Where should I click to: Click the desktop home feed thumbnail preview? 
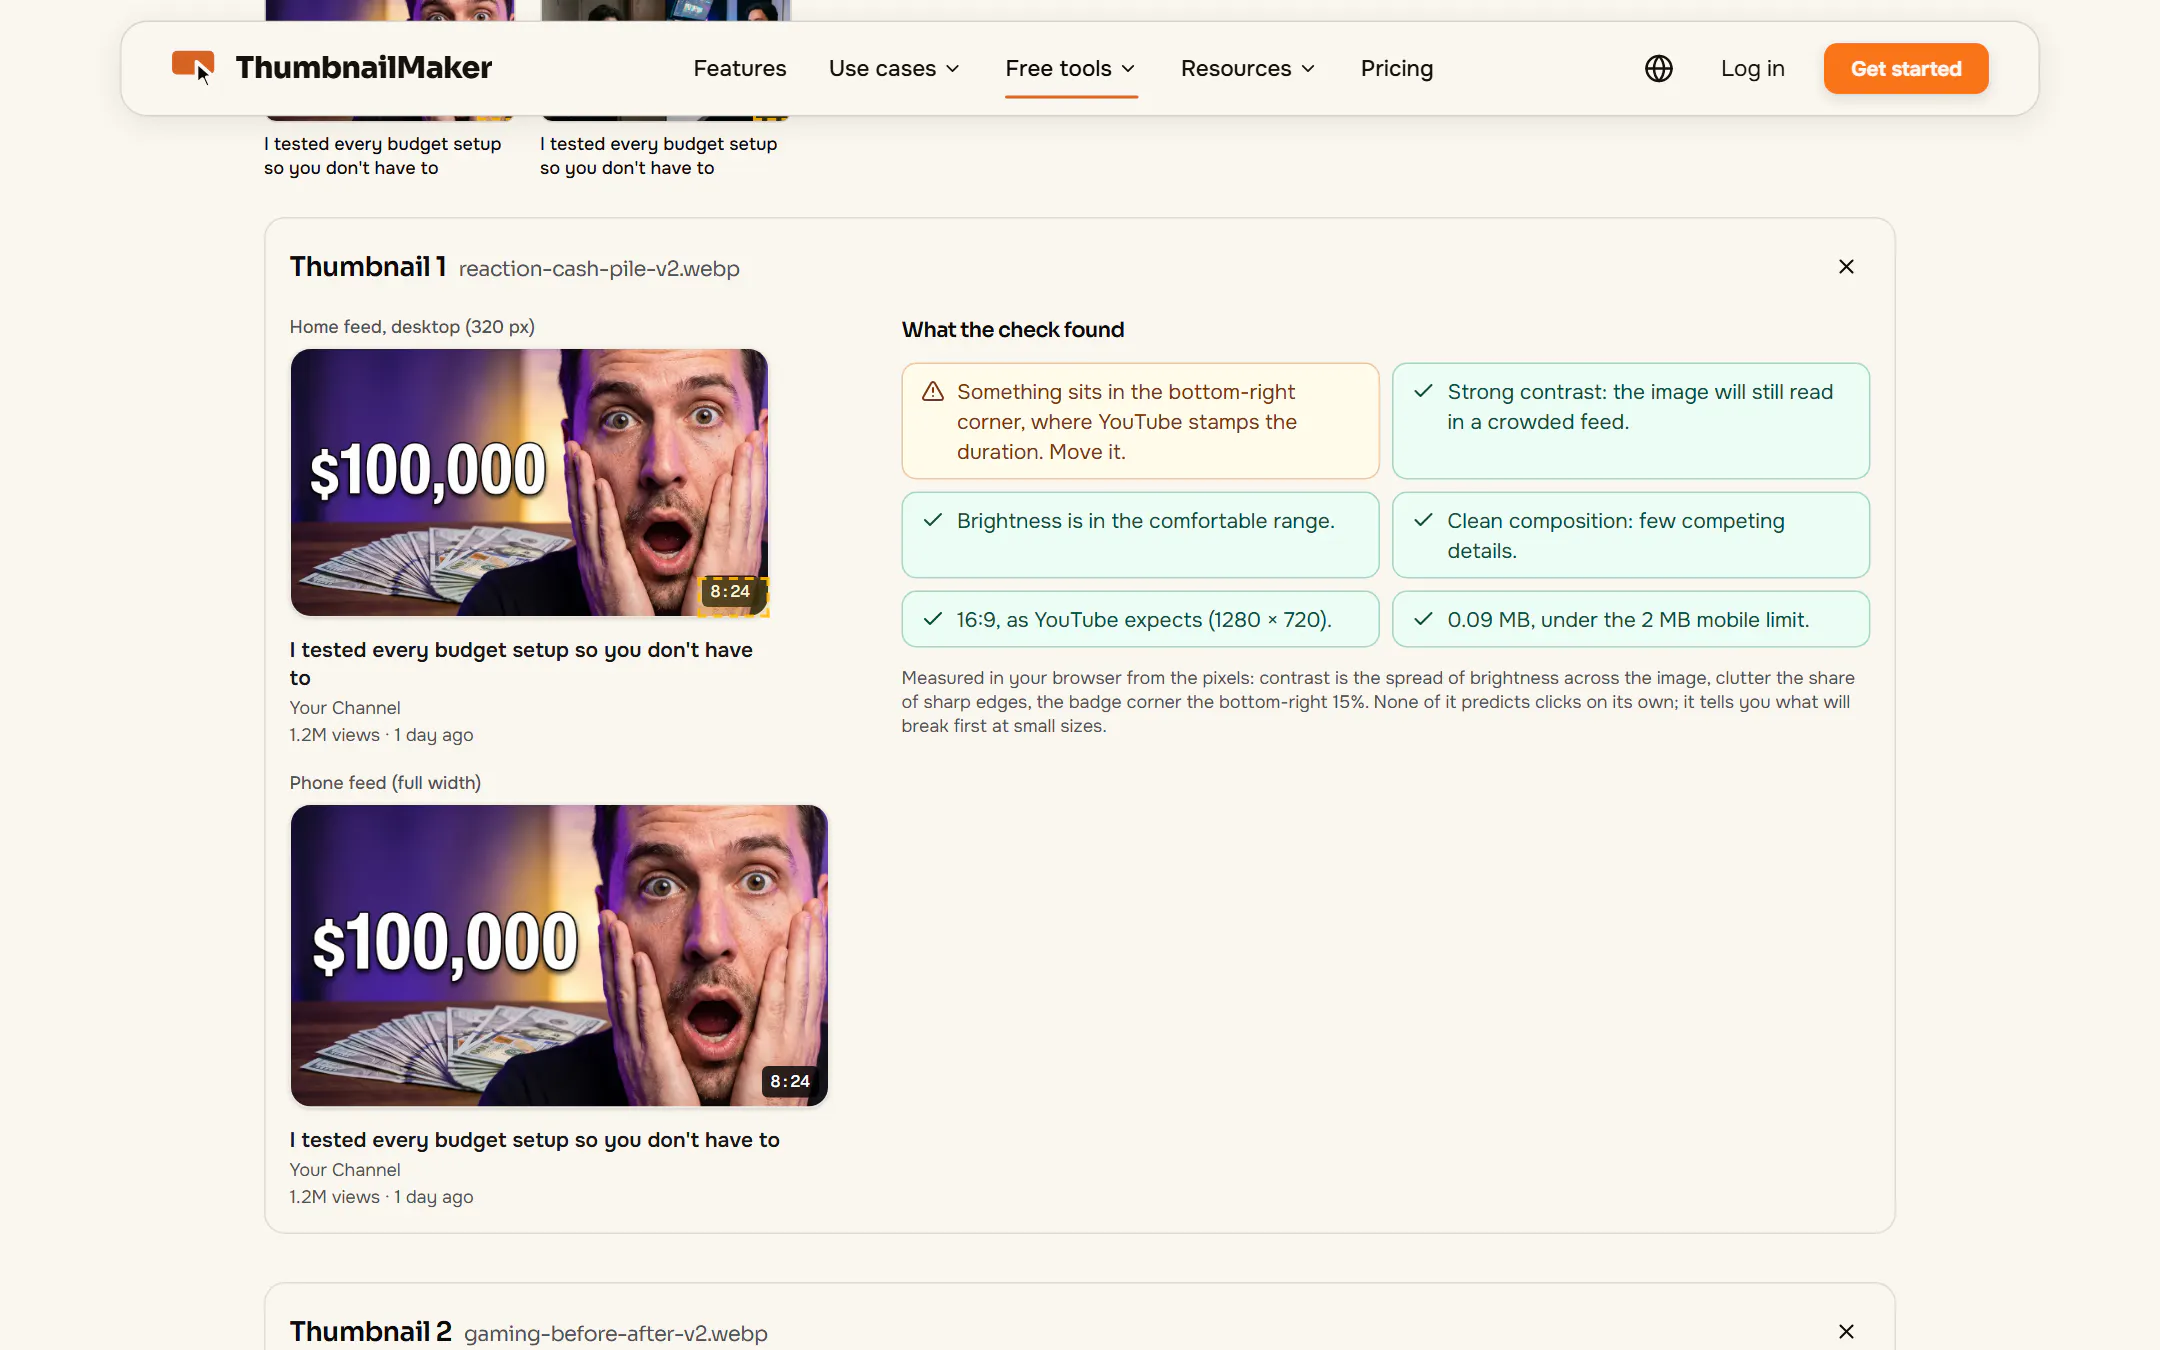pyautogui.click(x=529, y=482)
